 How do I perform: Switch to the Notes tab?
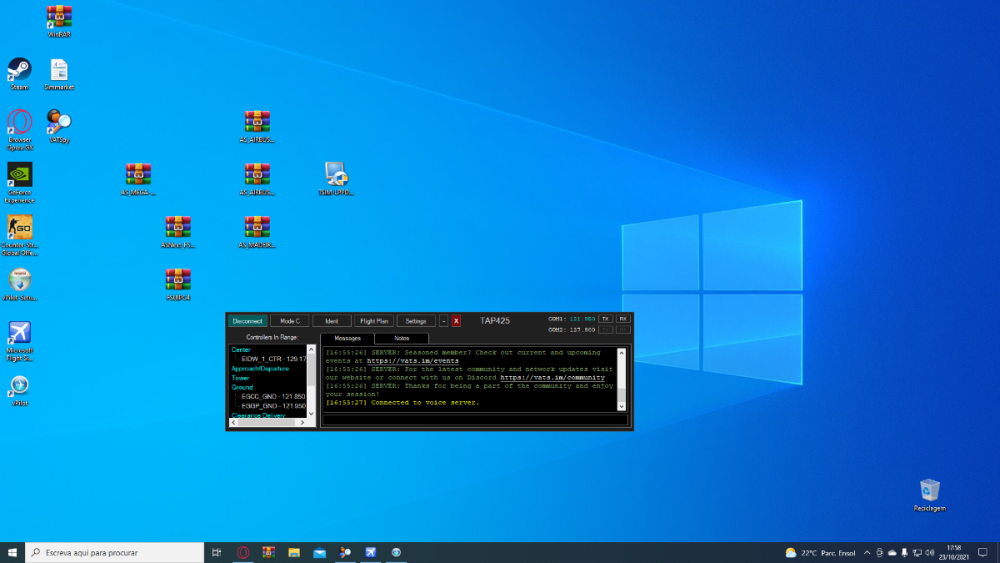point(401,339)
